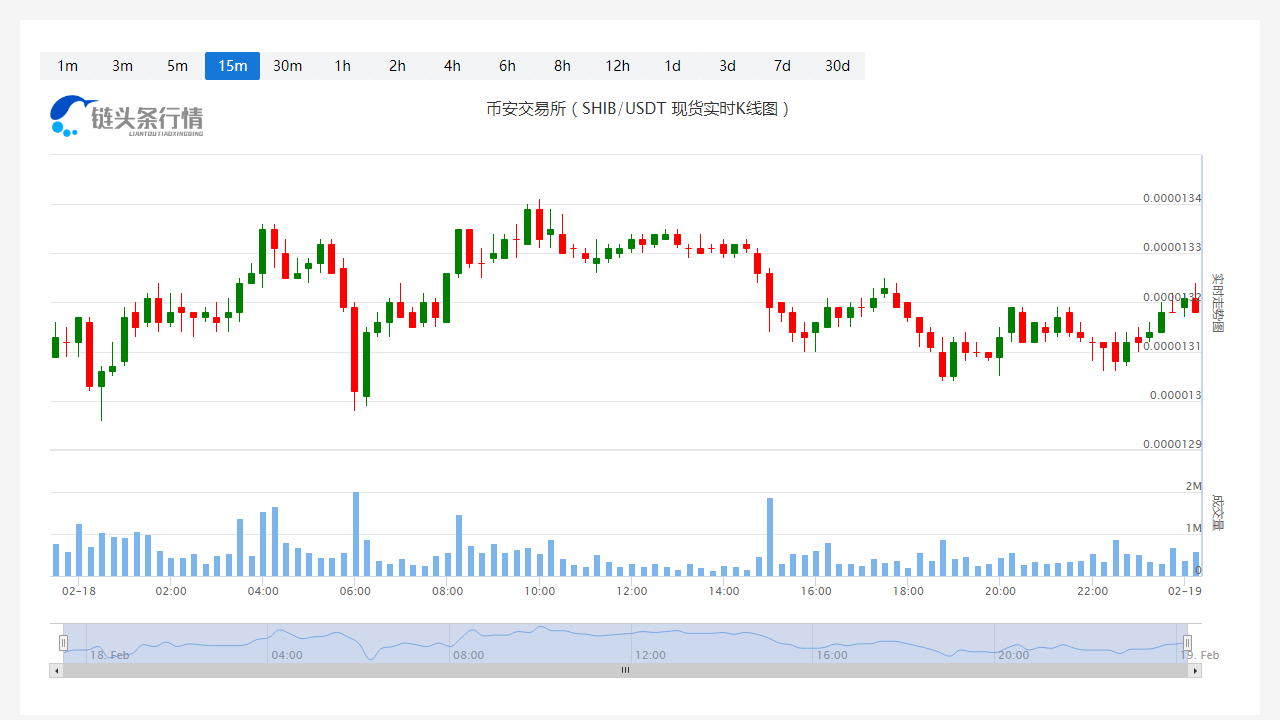The image size is (1280, 720).
Task: Click the scrollbar left arrow button
Action: tap(56, 671)
